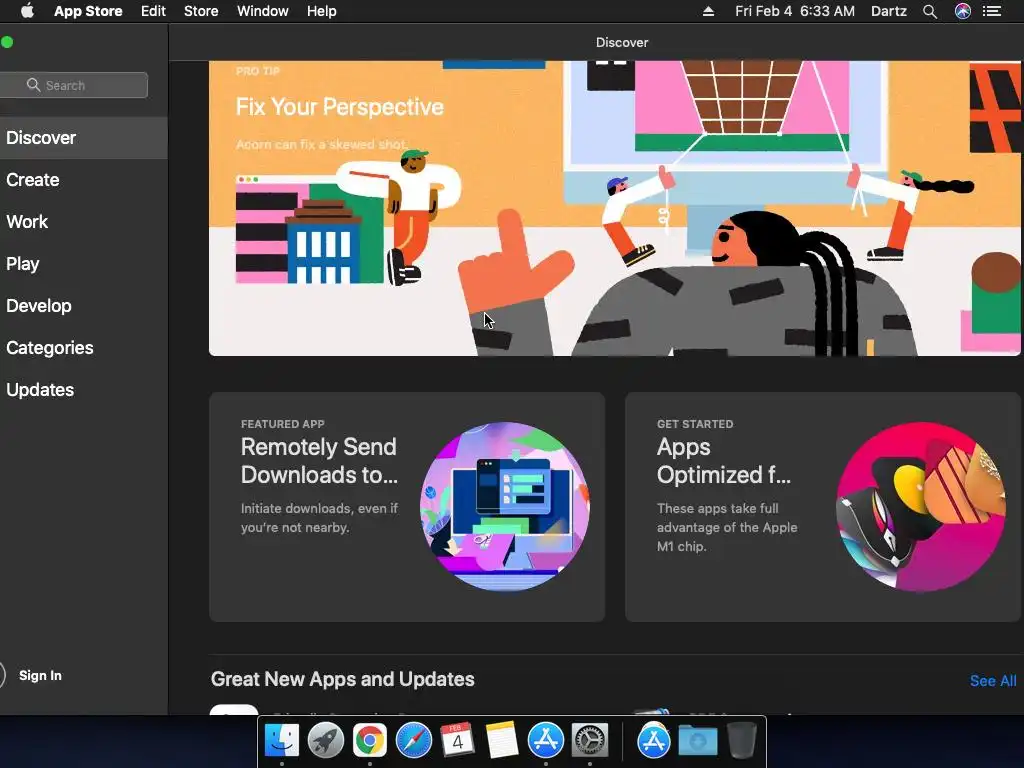Open Remotely Send Downloads featured card
The image size is (1024, 768).
point(407,507)
